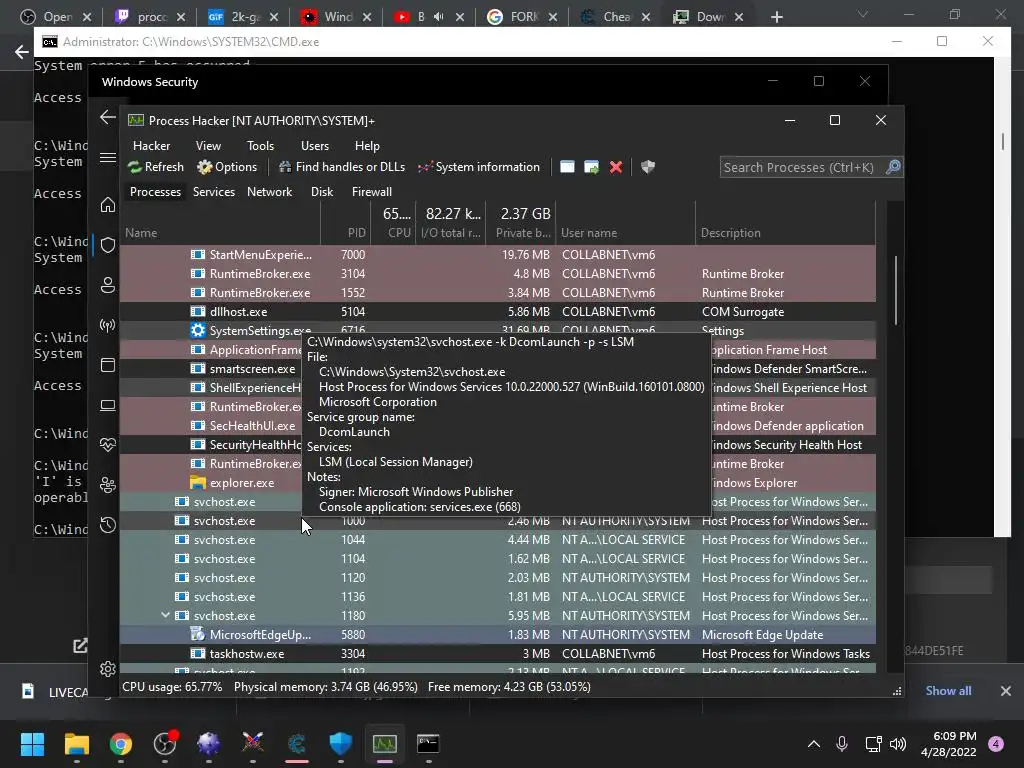Open Windows Security settings gear
The height and width of the screenshot is (768, 1024).
click(108, 669)
